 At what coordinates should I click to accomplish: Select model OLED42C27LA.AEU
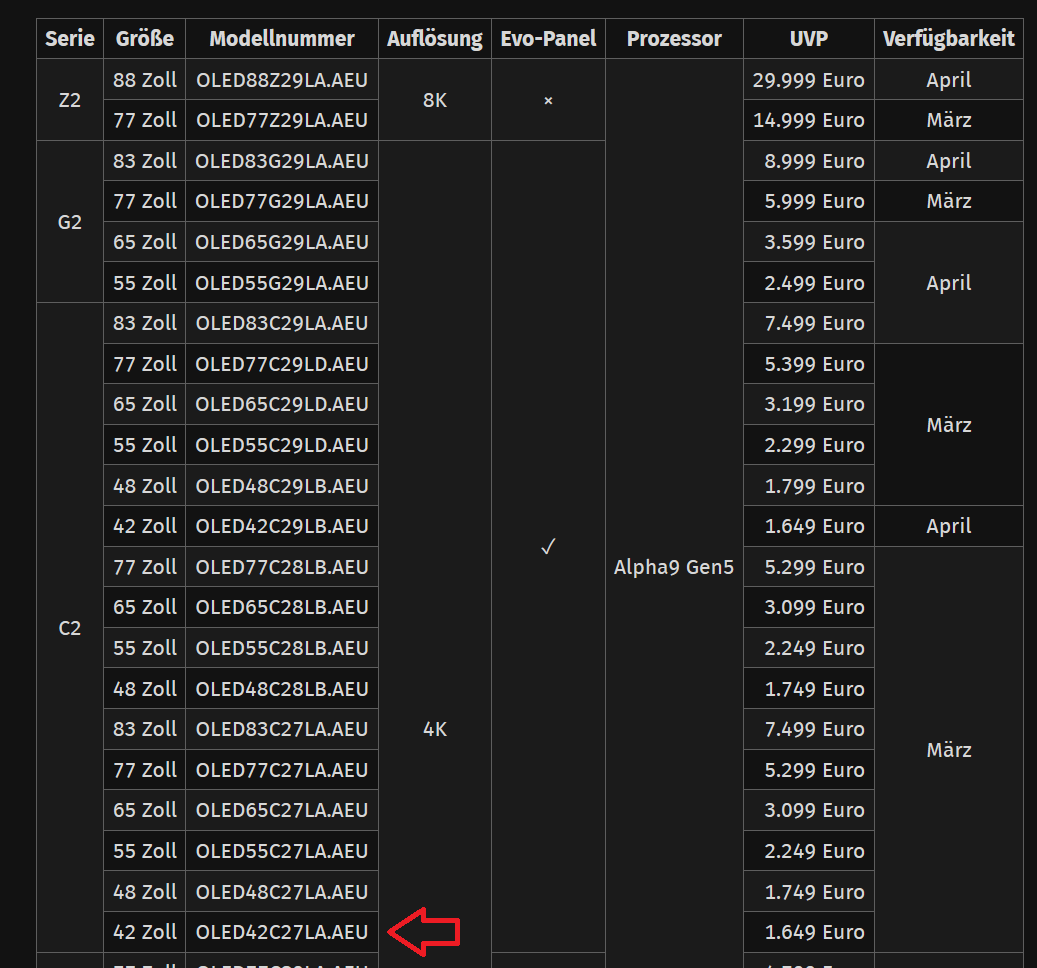click(281, 932)
